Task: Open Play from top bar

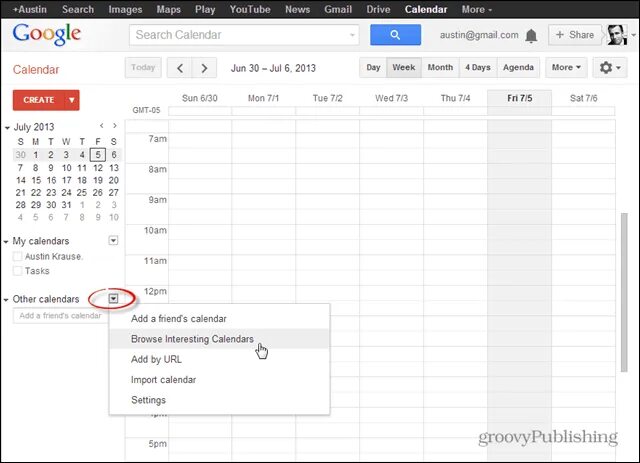Action: tap(205, 9)
